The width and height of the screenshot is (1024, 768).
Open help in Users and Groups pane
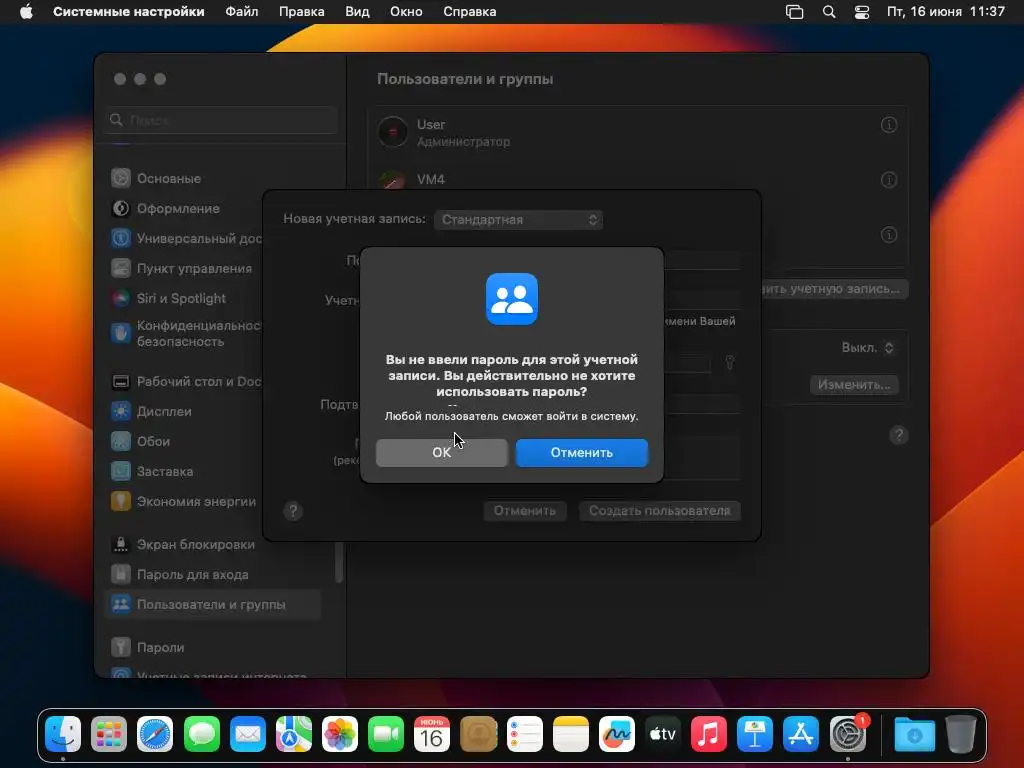(x=899, y=435)
